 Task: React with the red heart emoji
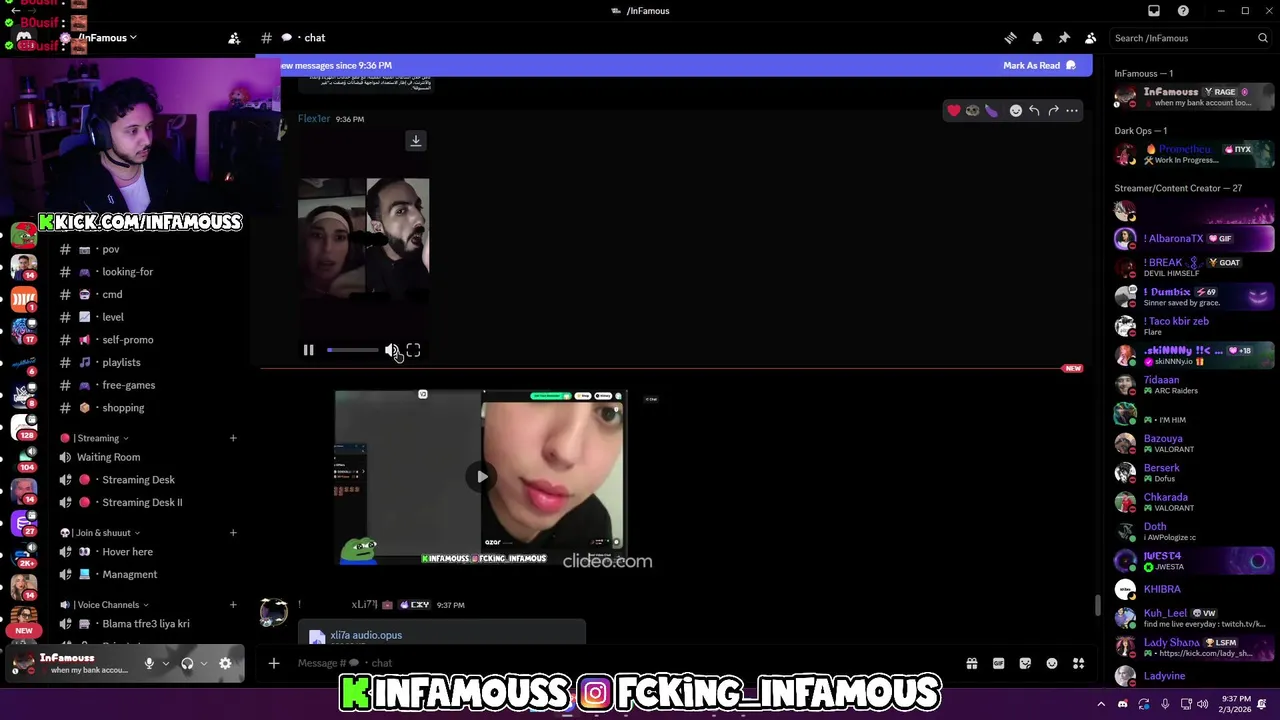click(x=954, y=110)
